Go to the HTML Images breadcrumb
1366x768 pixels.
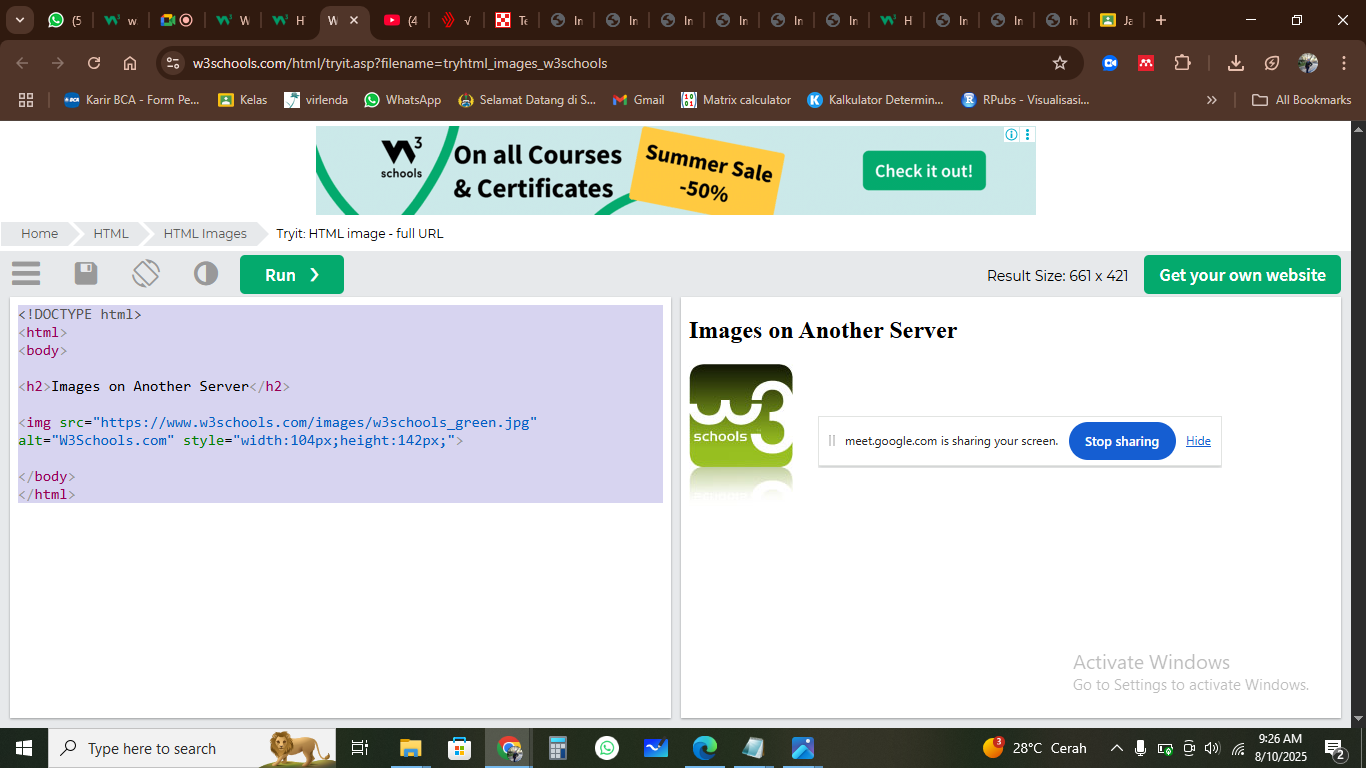pos(205,233)
